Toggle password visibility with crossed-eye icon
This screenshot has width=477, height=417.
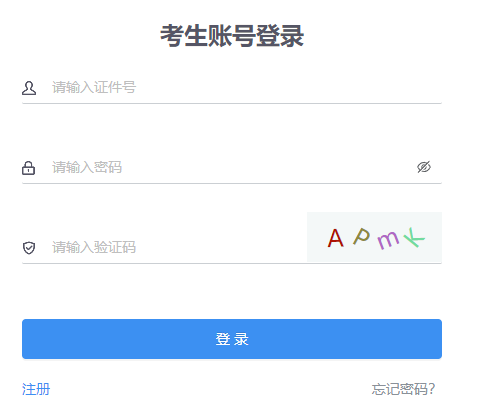[424, 167]
